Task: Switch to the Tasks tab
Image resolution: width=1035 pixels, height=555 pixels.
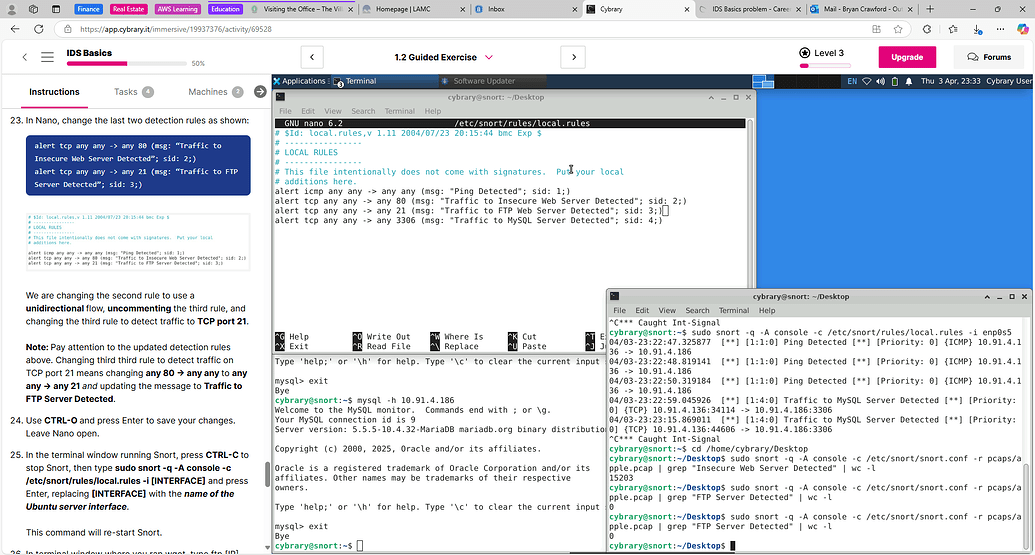Action: (126, 92)
